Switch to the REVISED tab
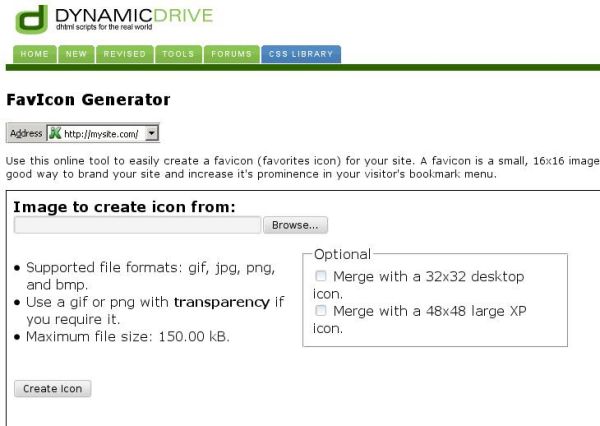 (125, 54)
